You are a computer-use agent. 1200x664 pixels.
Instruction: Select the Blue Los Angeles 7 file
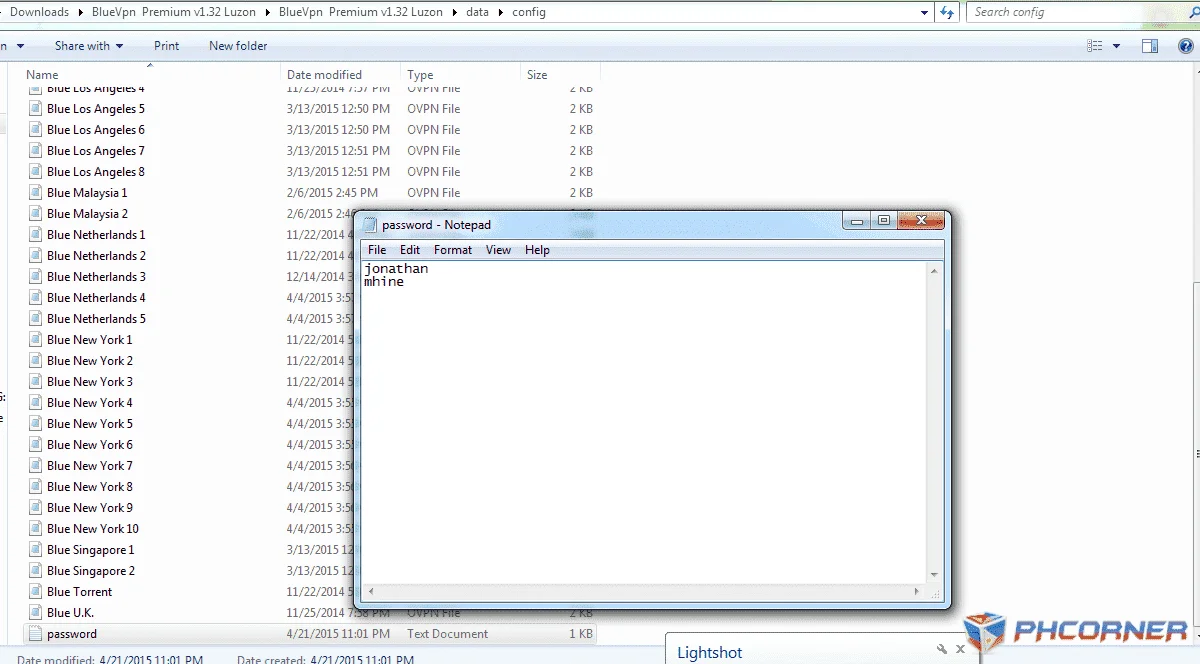[95, 151]
